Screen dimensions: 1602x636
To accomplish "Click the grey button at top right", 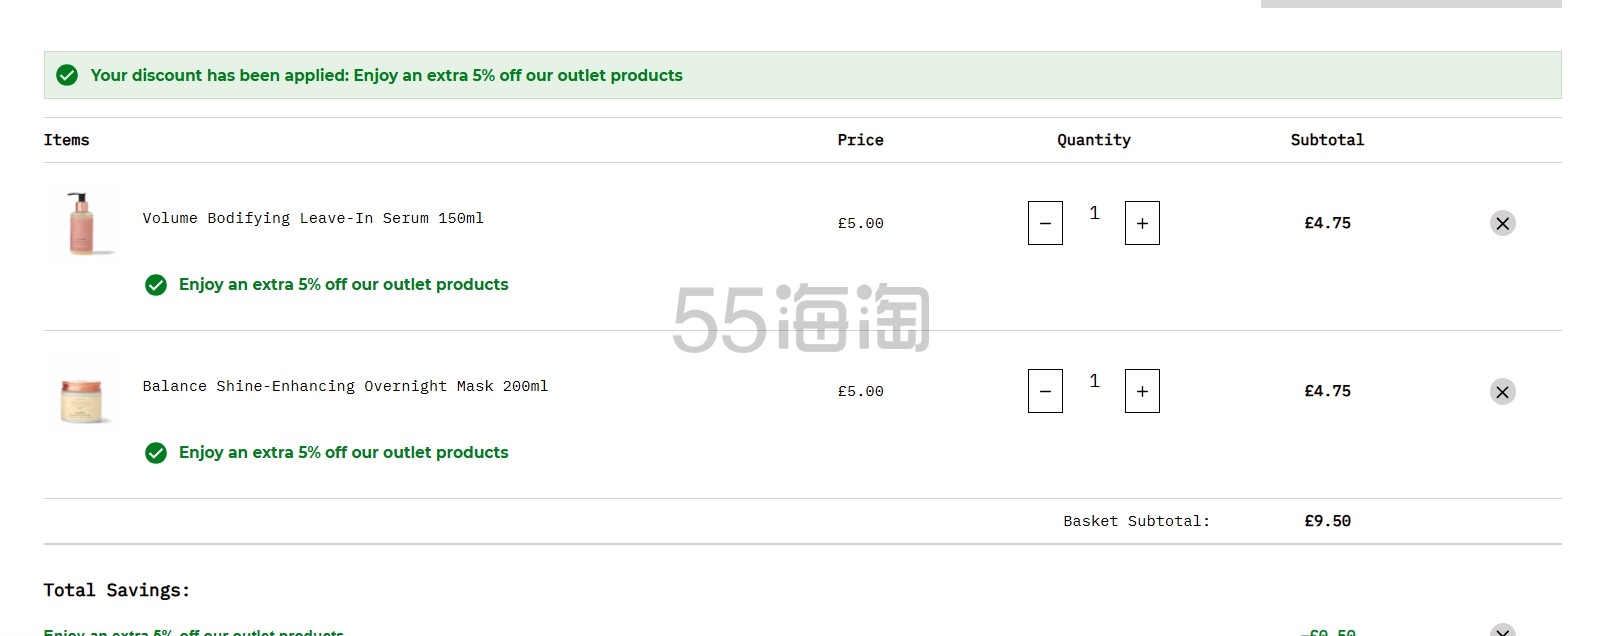I will 1411,4.
